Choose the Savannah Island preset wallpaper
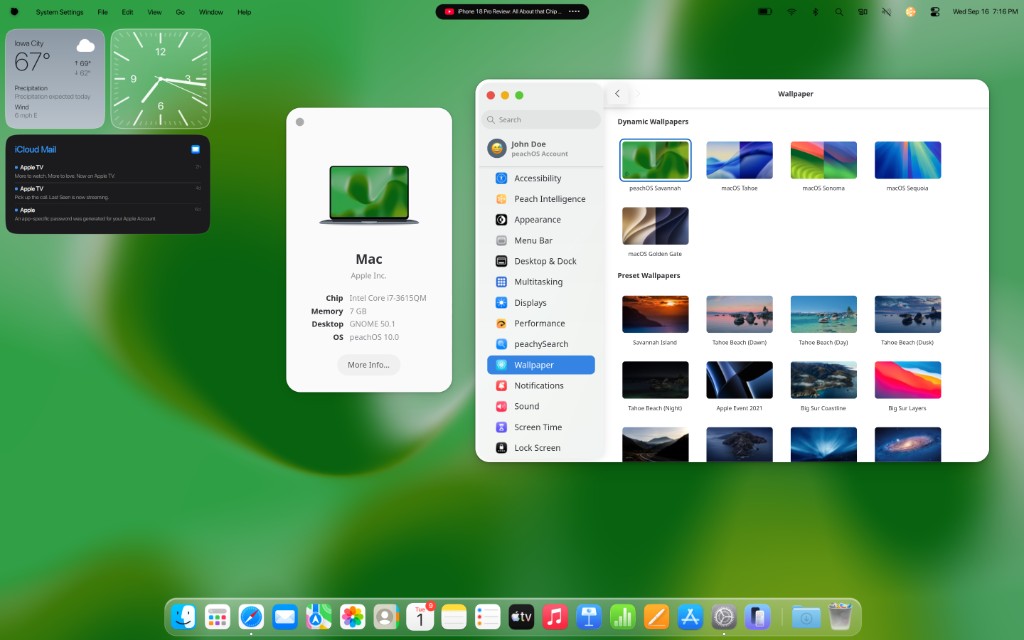Screen dimensions: 1024x640 pyautogui.click(x=655, y=314)
